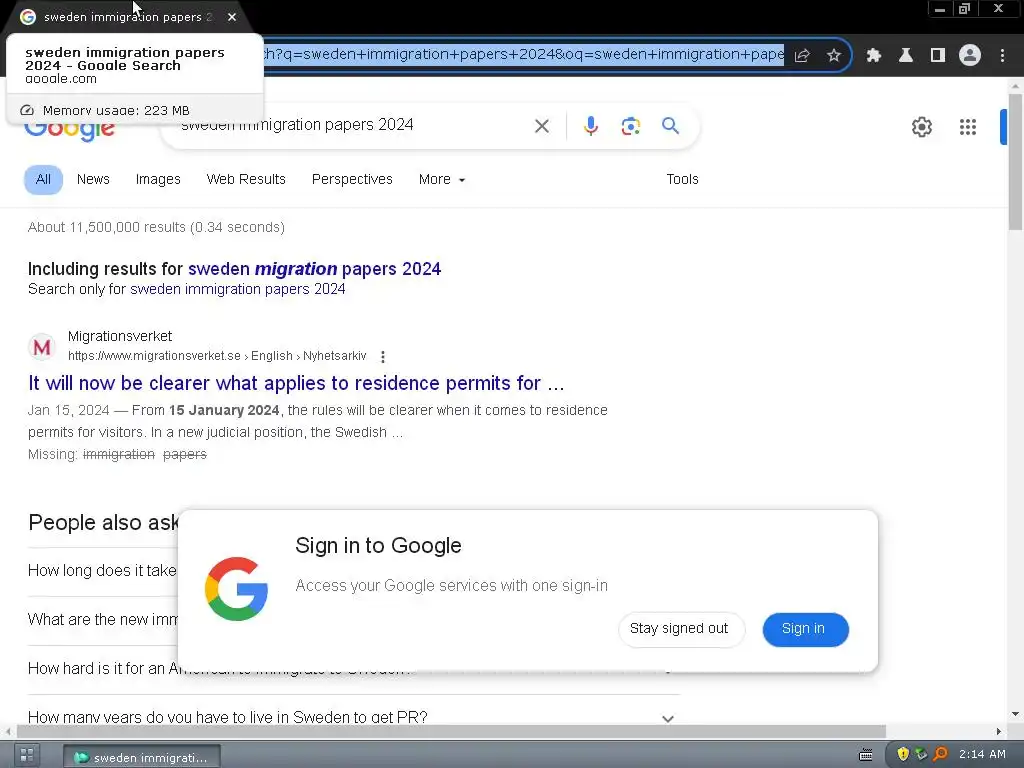Open the Extensions puzzle icon
The width and height of the screenshot is (1024, 768).
pyautogui.click(x=873, y=56)
